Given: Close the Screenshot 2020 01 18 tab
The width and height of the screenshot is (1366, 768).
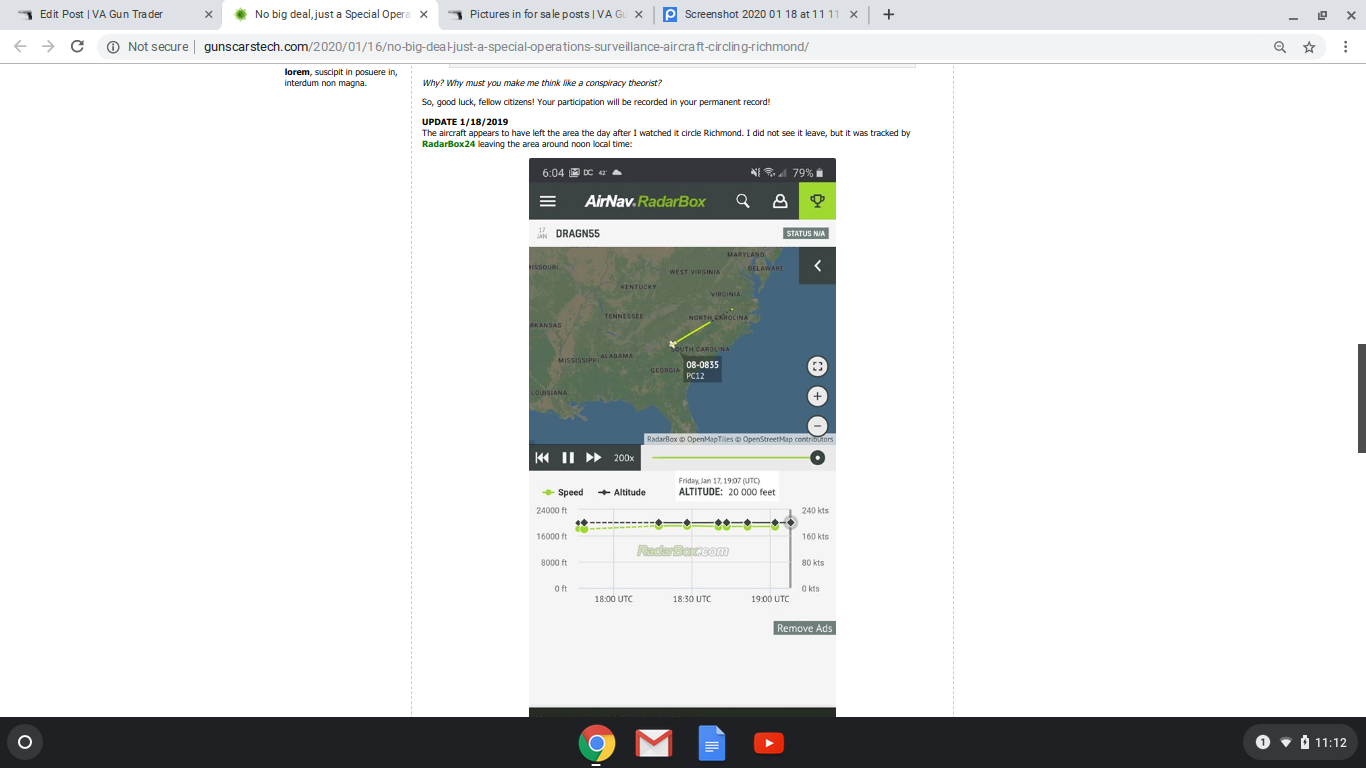Looking at the screenshot, I should [x=853, y=15].
